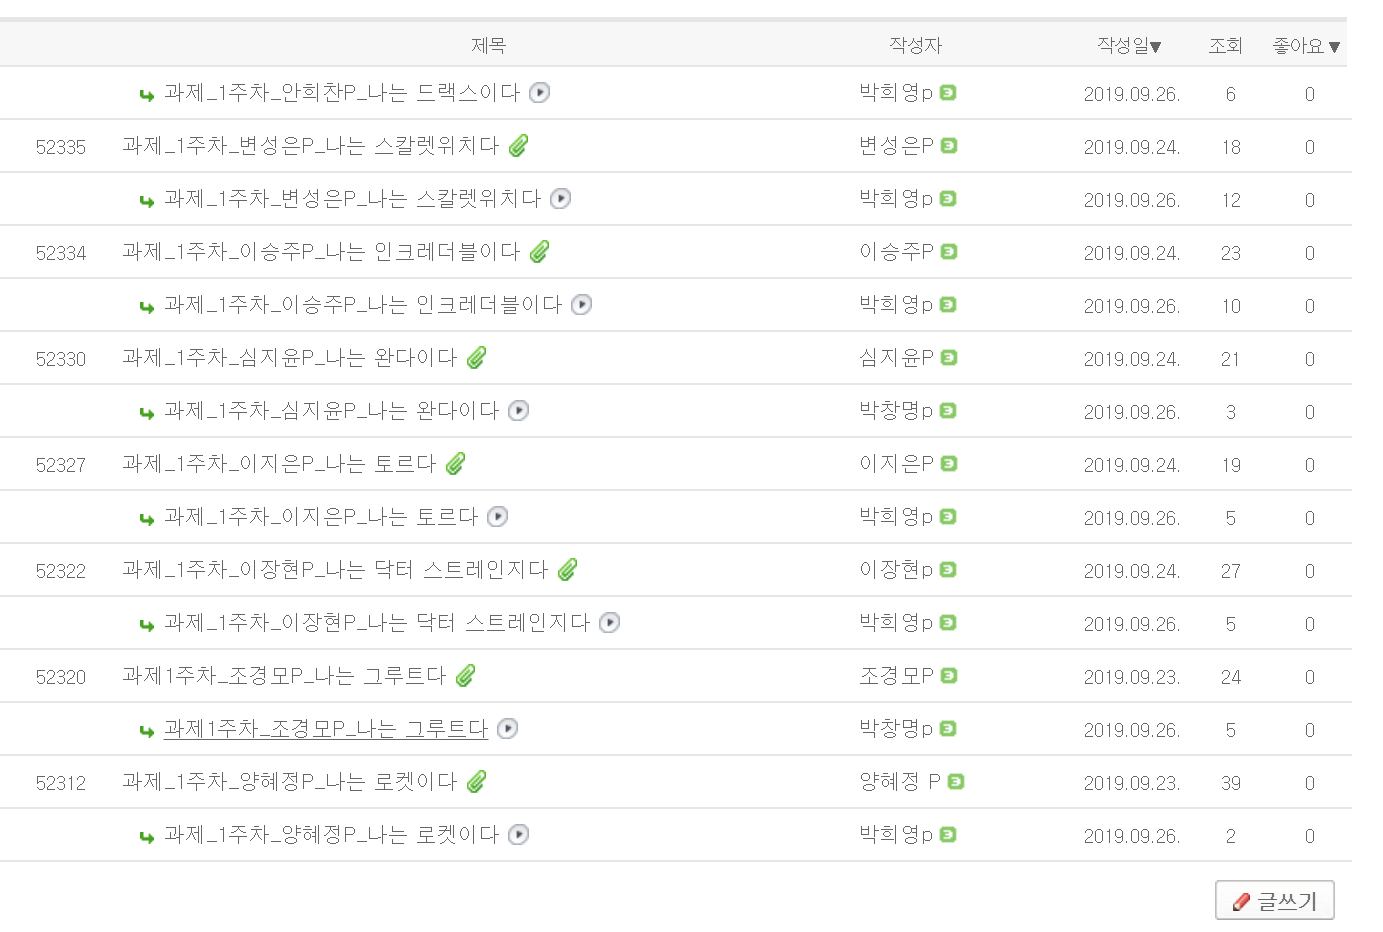Click post number 52330

pyautogui.click(x=61, y=360)
